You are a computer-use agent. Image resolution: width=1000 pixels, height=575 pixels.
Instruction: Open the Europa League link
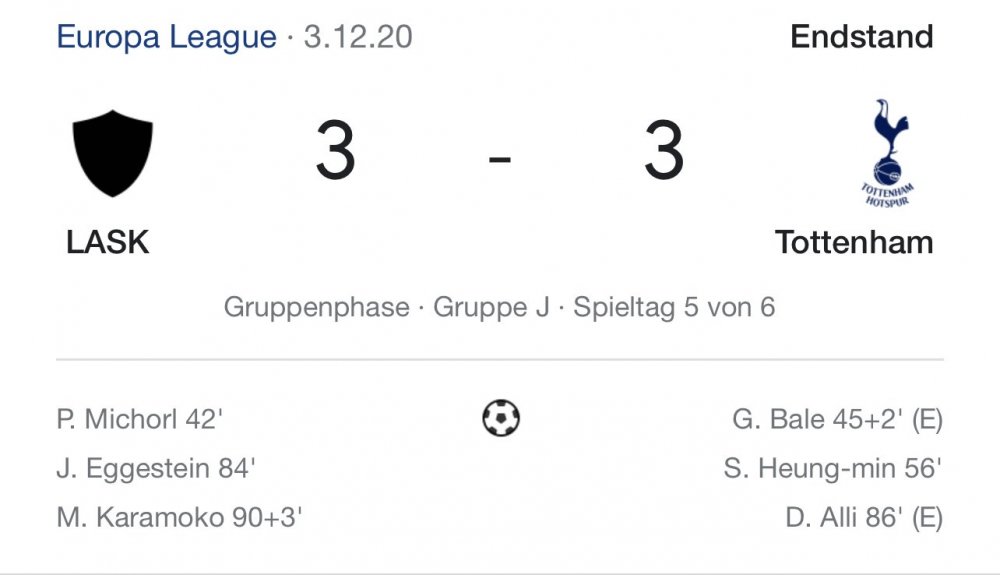tap(166, 36)
